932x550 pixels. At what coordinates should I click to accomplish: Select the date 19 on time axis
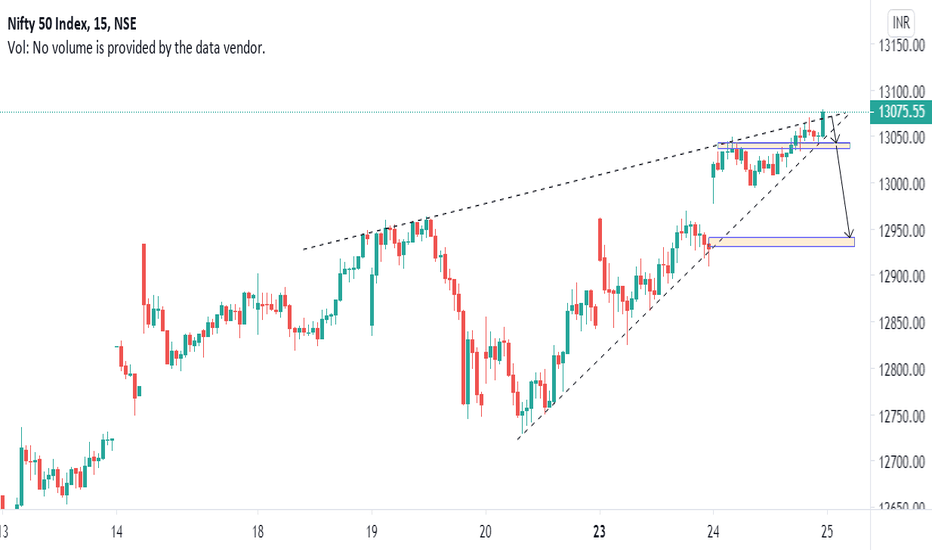pos(371,531)
